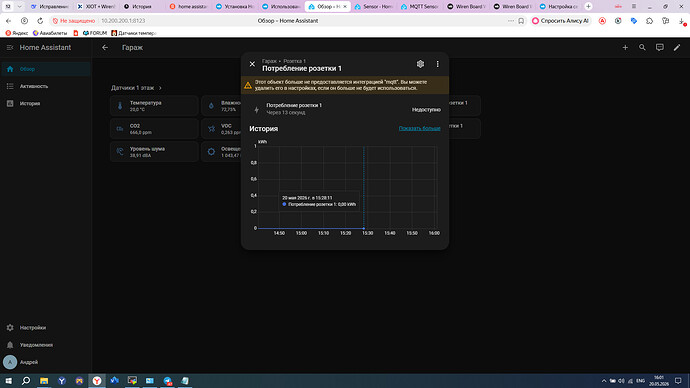
Task: Open Windows Start menu on taskbar
Action: 8,381
